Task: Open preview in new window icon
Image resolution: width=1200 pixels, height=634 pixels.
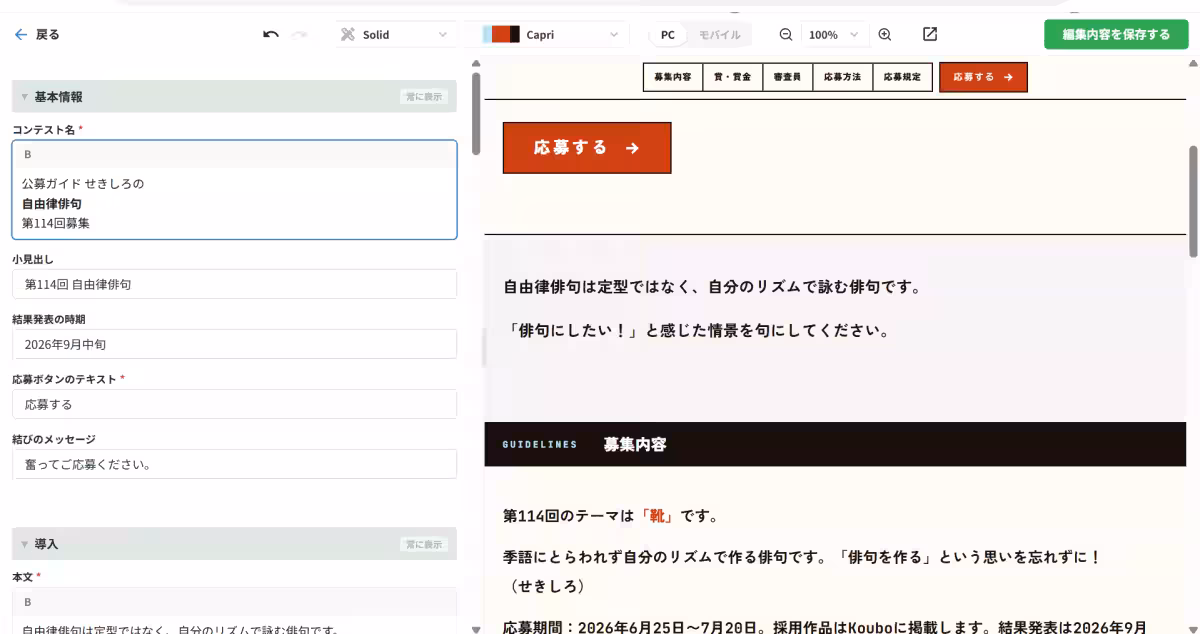Action: click(930, 34)
